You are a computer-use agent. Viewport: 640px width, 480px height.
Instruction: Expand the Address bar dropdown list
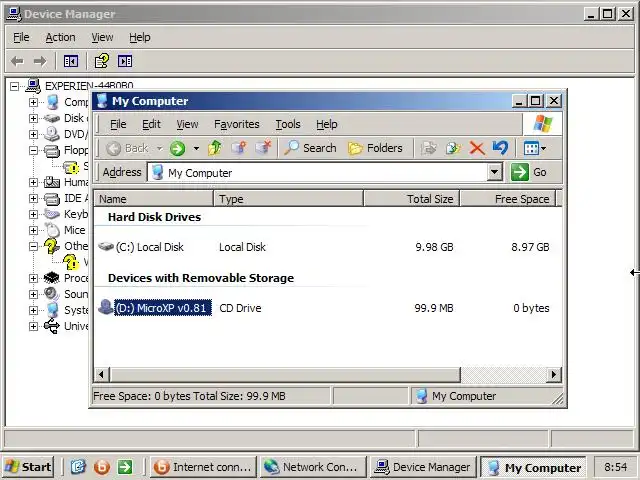click(x=494, y=172)
